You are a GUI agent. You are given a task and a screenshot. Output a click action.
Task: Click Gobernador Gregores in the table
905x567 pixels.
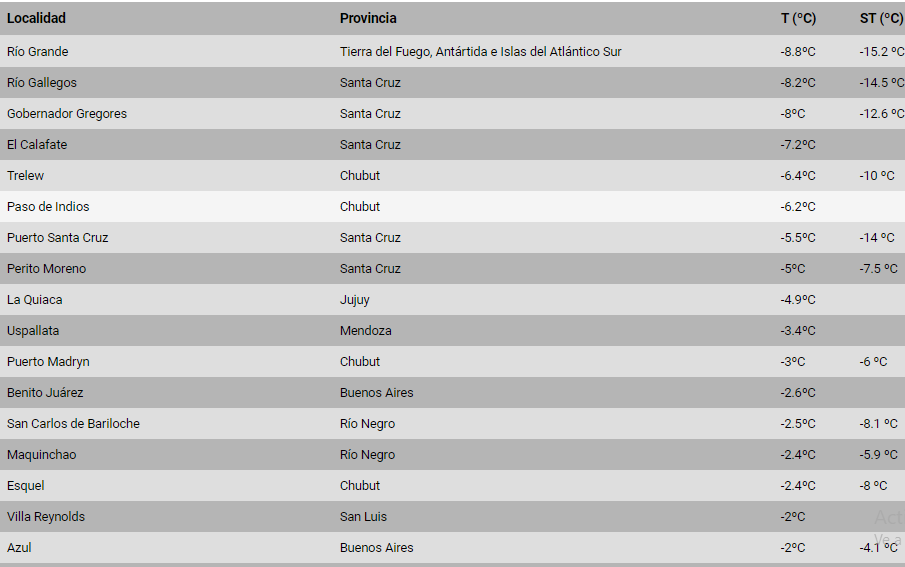(67, 113)
